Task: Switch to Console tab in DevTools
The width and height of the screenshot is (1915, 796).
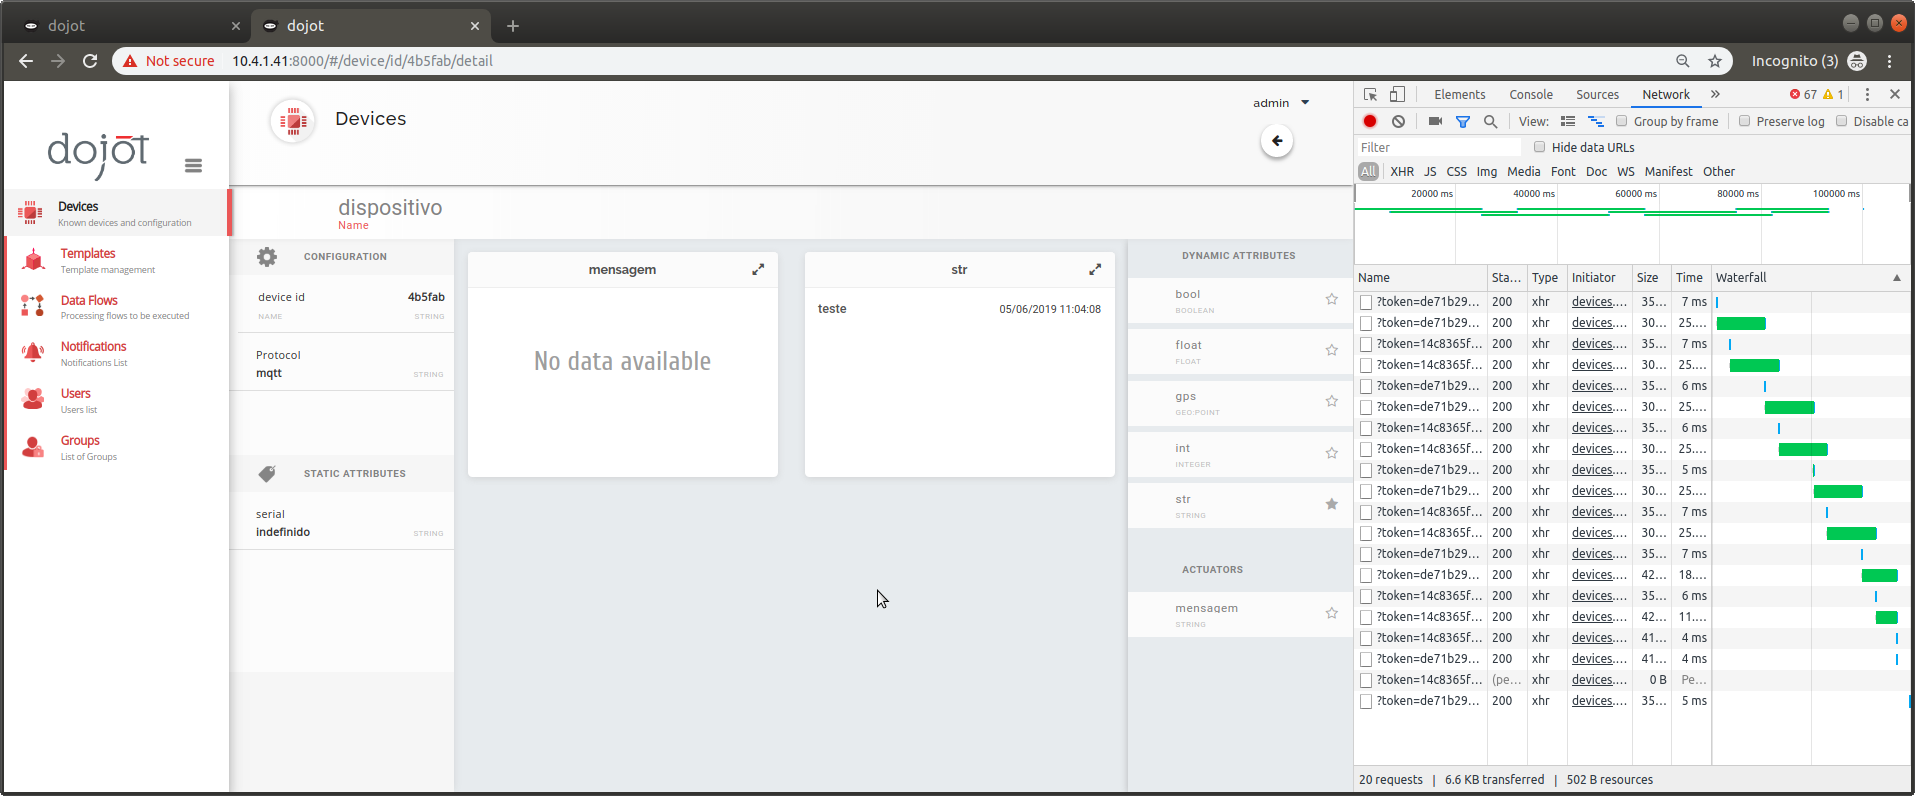Action: [x=1531, y=94]
